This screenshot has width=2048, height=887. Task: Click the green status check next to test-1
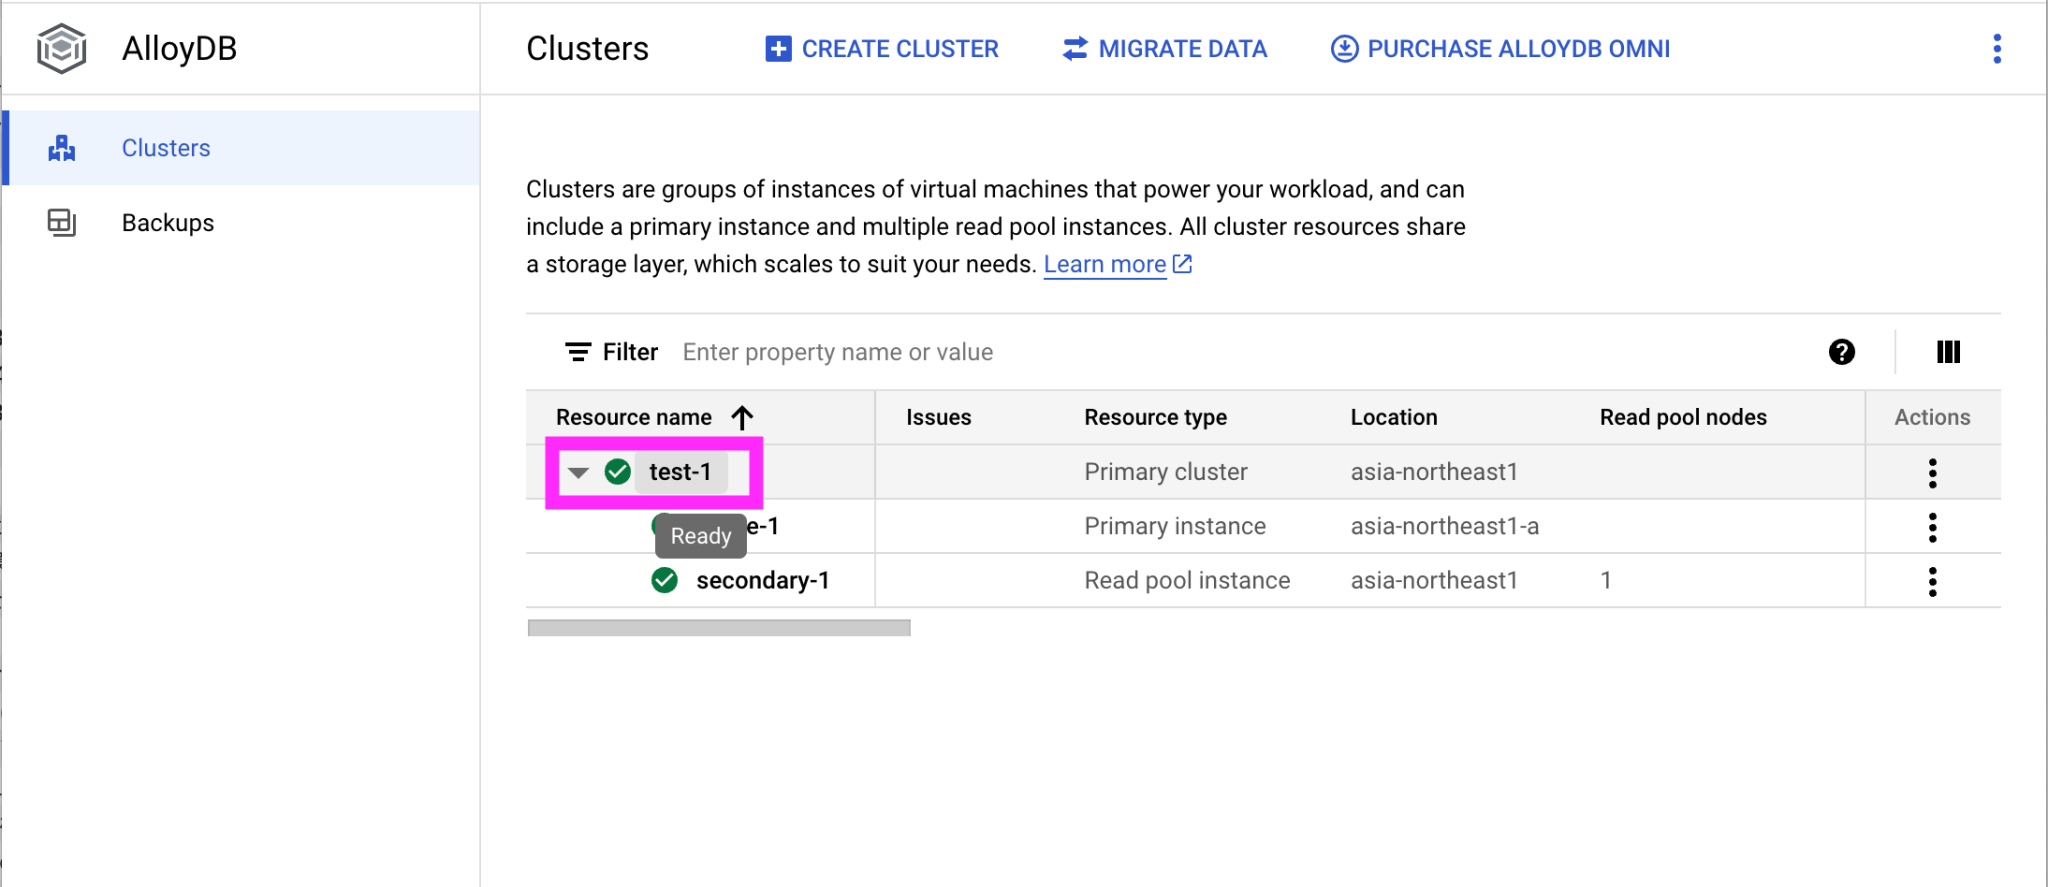pyautogui.click(x=618, y=472)
